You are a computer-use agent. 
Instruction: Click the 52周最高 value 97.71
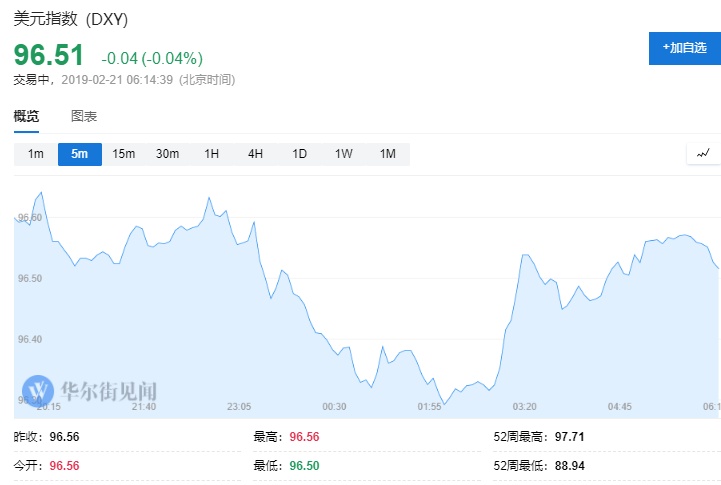click(585, 438)
